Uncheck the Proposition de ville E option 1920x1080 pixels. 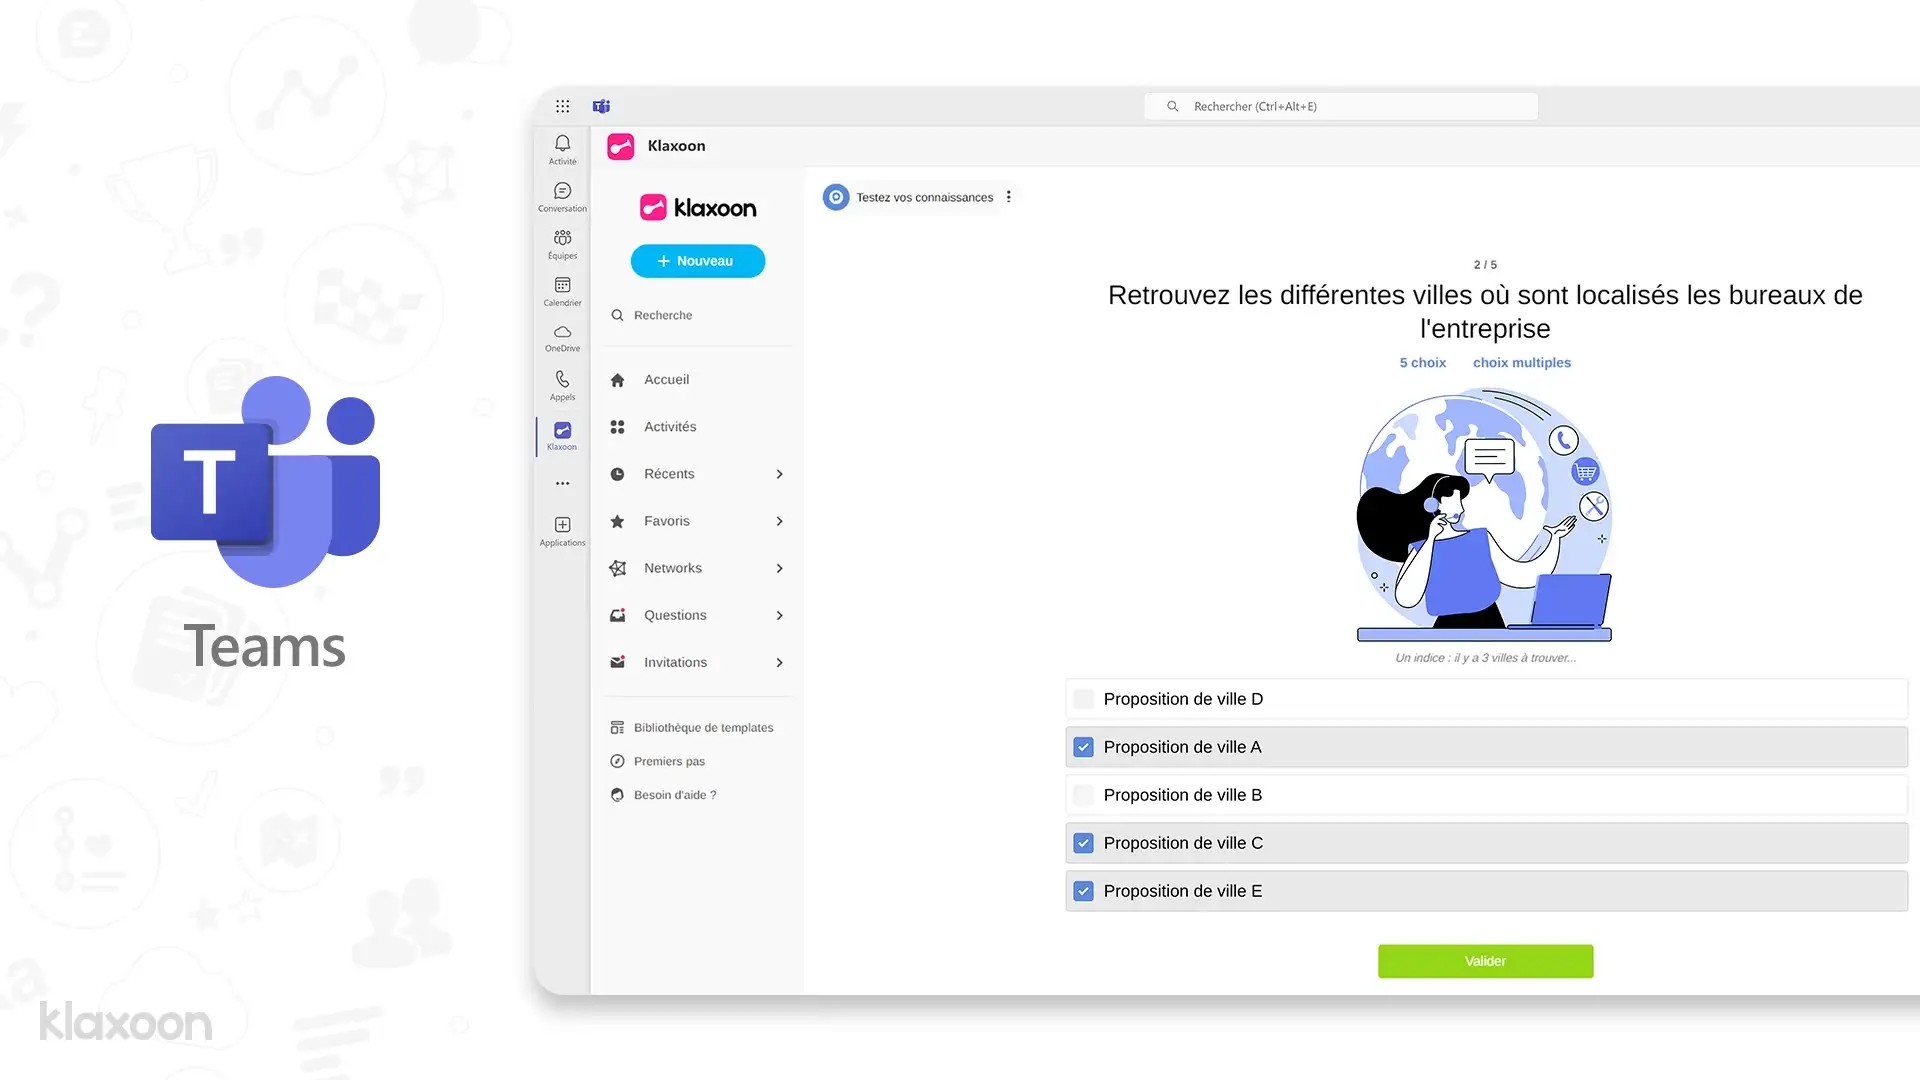[x=1083, y=890]
